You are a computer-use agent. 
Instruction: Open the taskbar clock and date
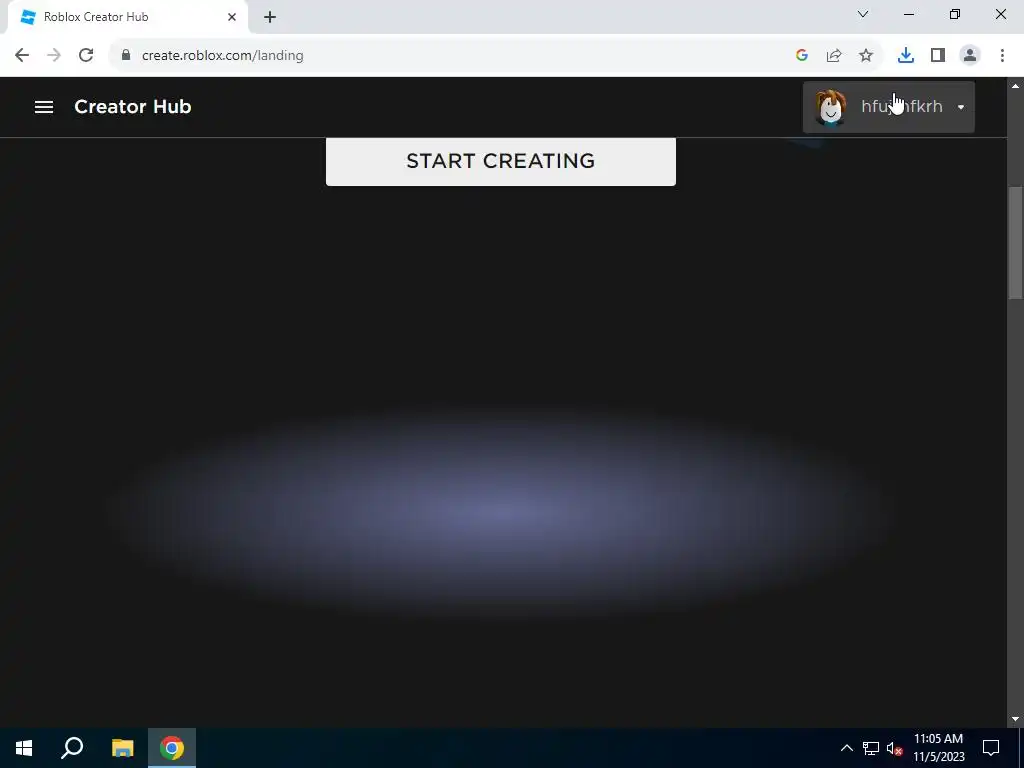pos(938,748)
